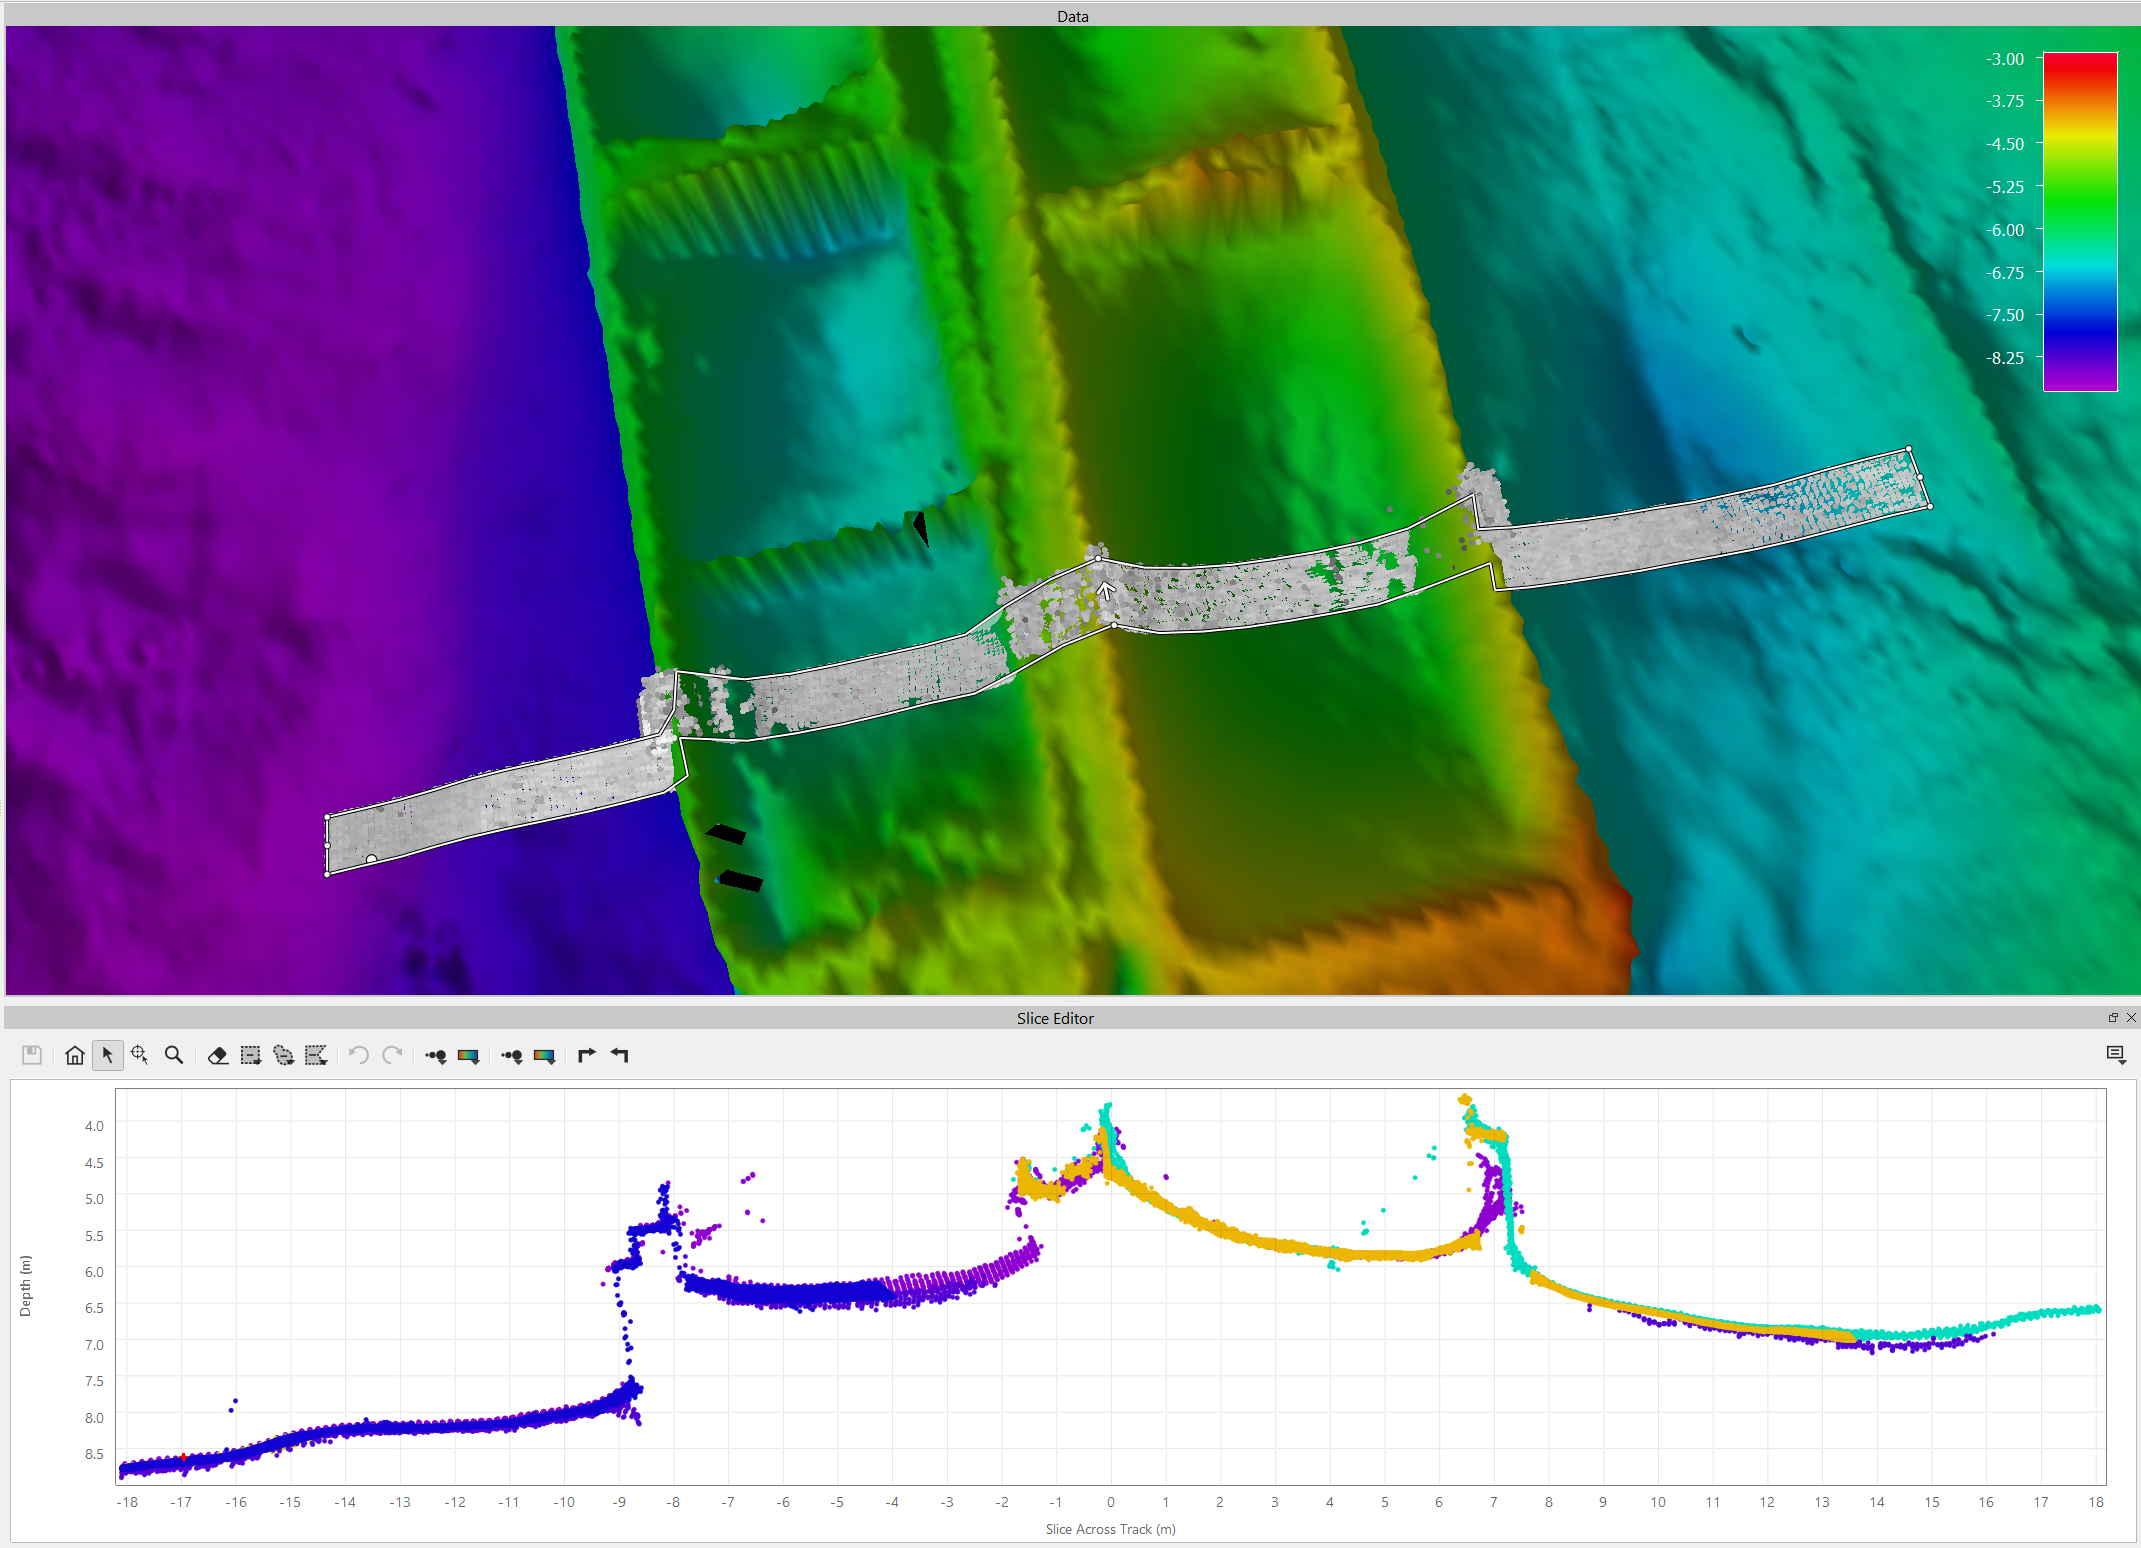
Task: Open the second color gradient dropdown
Action: [544, 1055]
